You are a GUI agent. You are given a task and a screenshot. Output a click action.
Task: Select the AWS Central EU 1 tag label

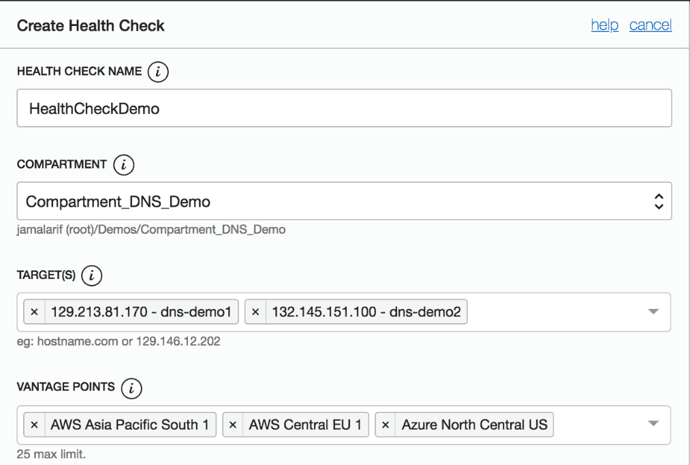pos(306,425)
